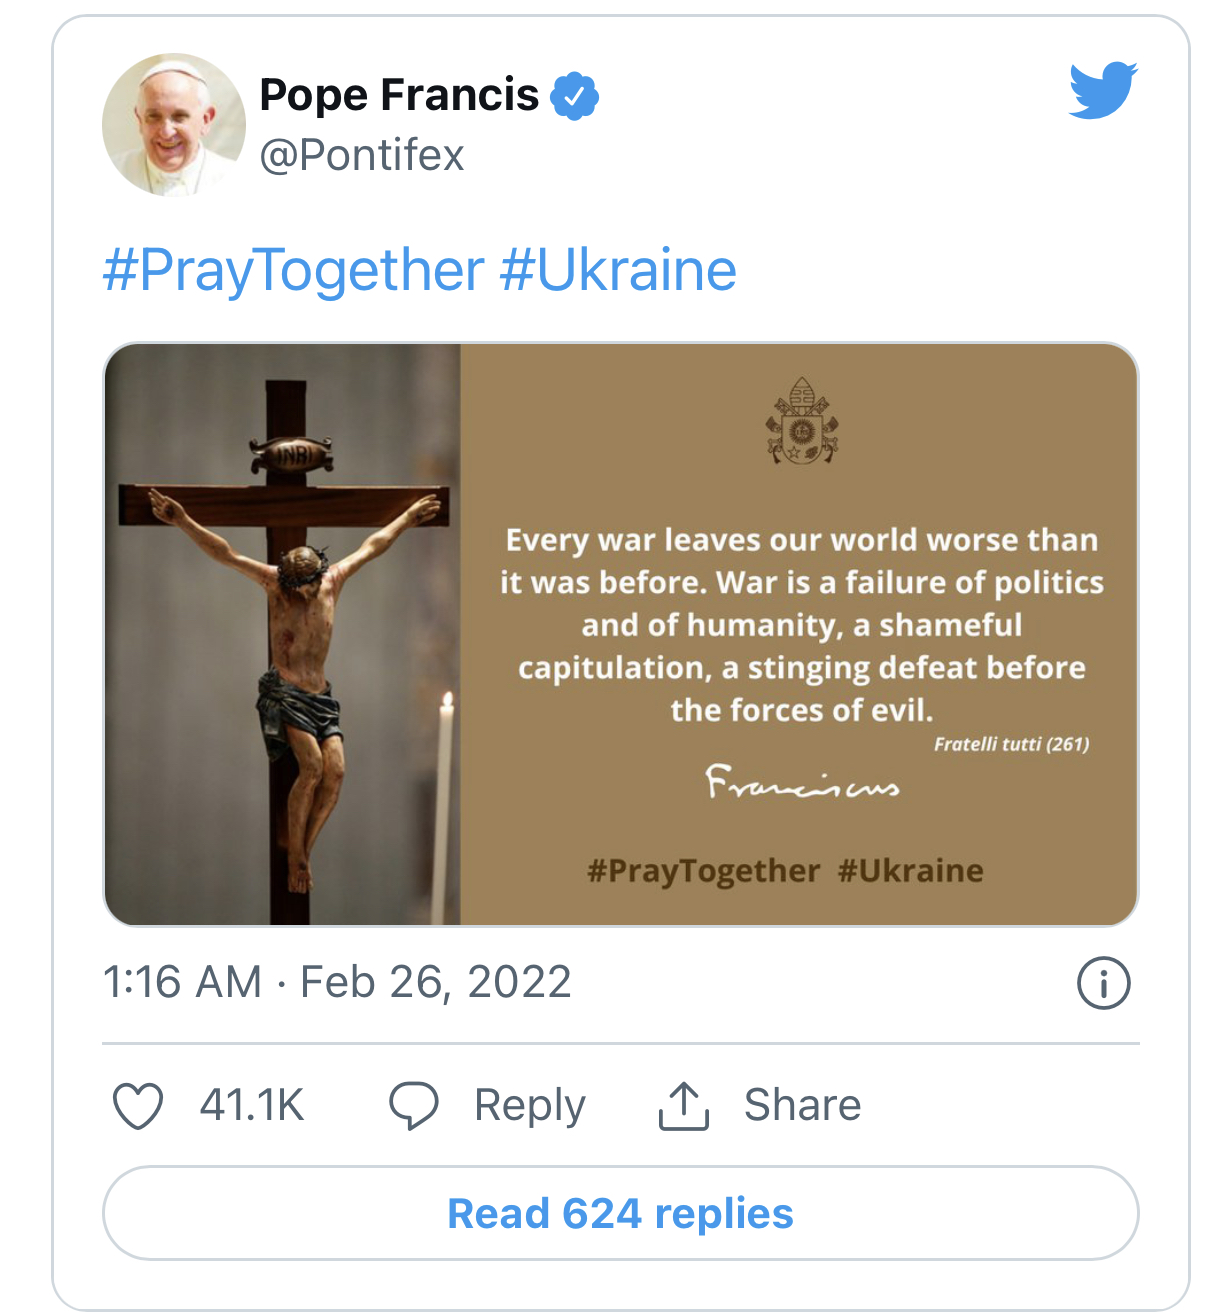Open Read 624 replies
This screenshot has height=1315, width=1224.
click(620, 1213)
